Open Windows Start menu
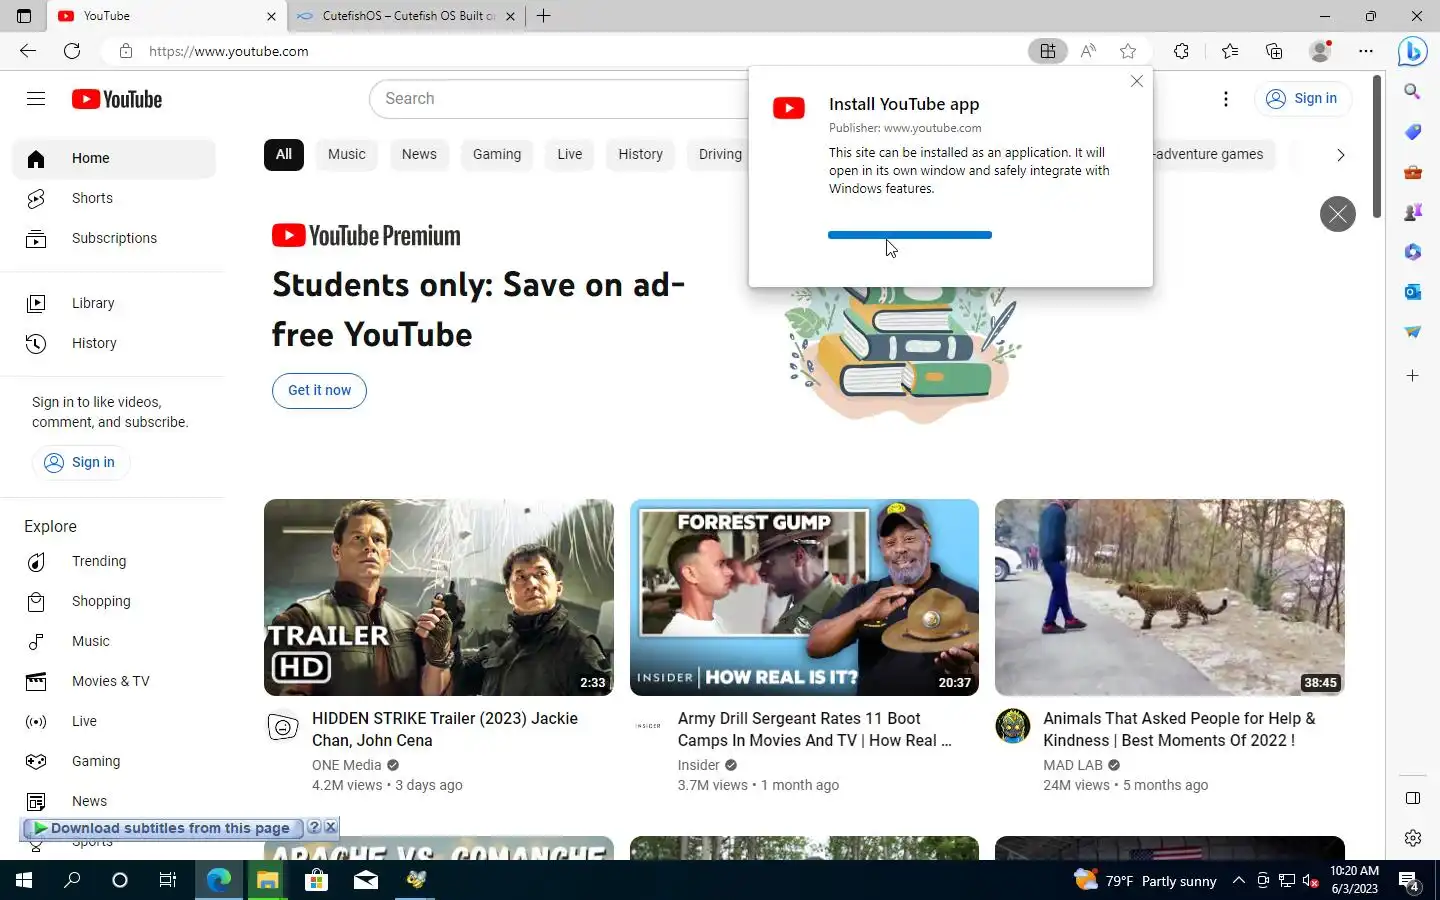Screen dimensions: 1440x900 tap(24, 880)
